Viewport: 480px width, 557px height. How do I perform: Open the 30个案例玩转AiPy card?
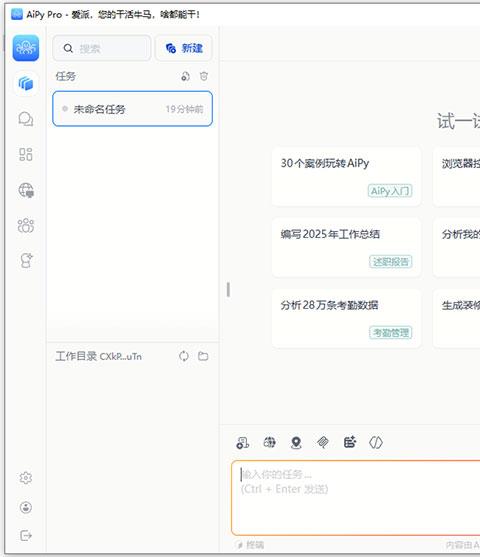click(346, 177)
